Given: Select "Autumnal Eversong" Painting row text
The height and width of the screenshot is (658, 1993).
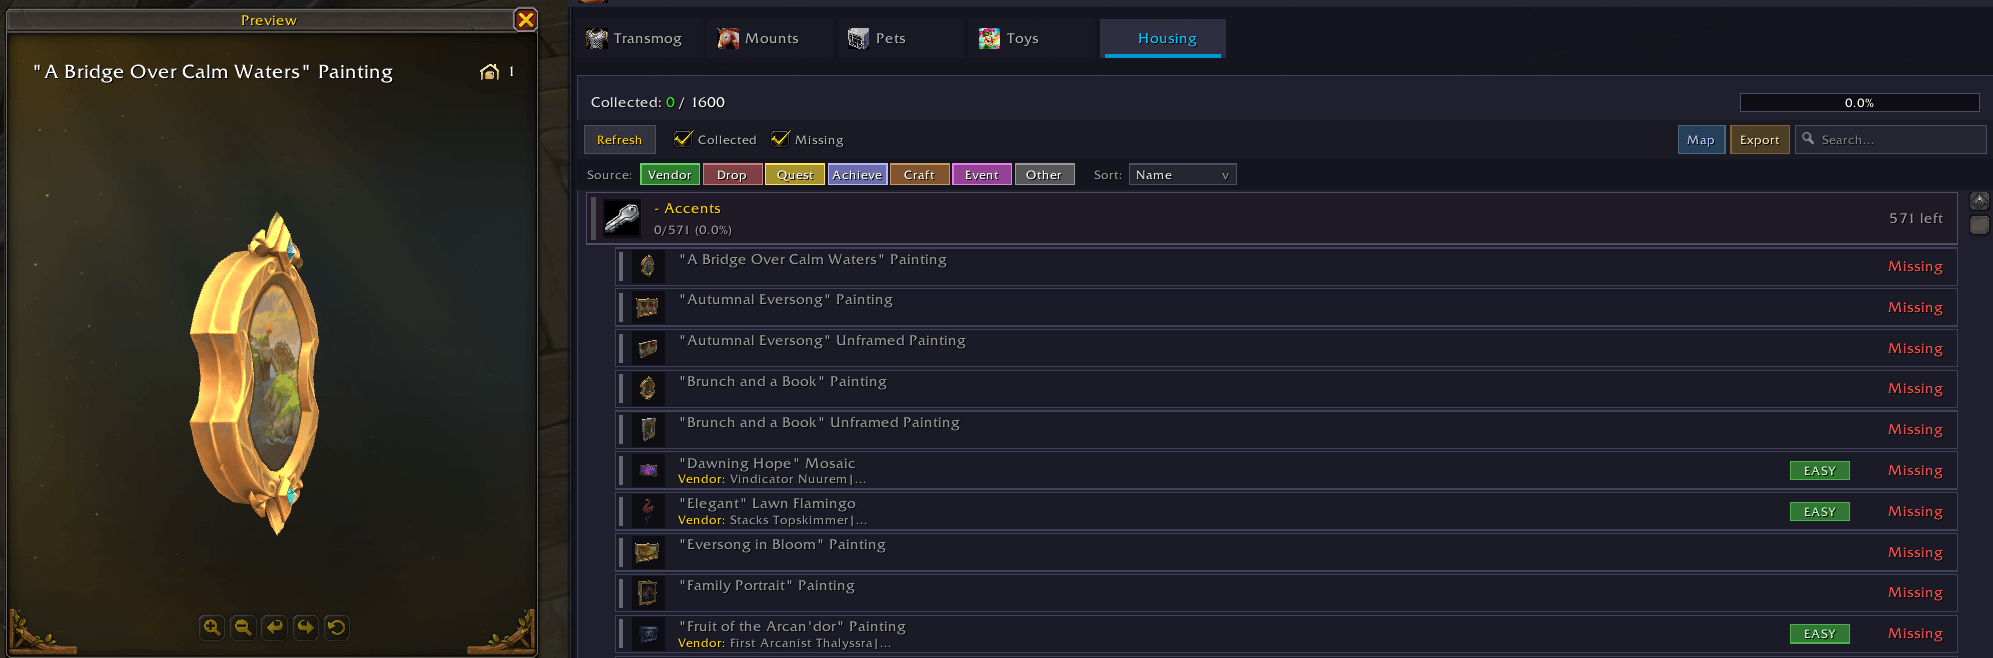Looking at the screenshot, I should tap(786, 300).
